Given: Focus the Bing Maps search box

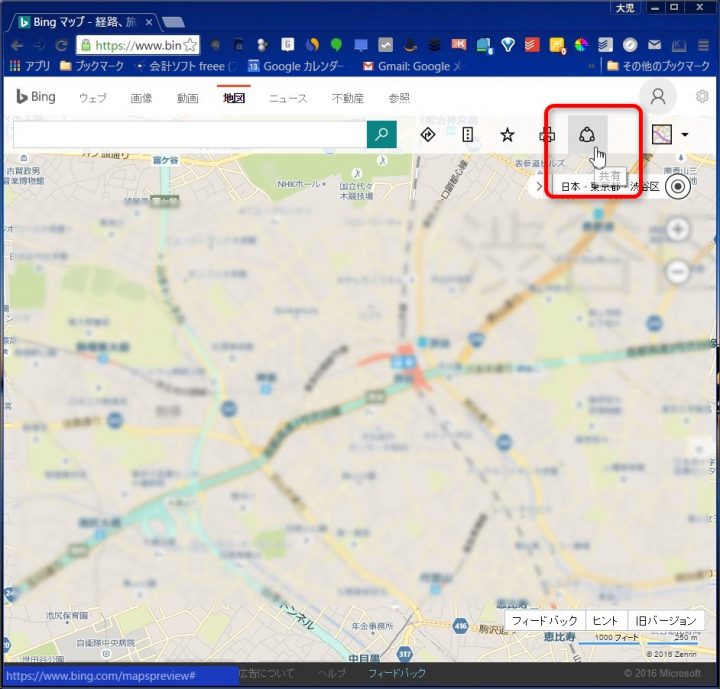Looking at the screenshot, I should pyautogui.click(x=190, y=135).
